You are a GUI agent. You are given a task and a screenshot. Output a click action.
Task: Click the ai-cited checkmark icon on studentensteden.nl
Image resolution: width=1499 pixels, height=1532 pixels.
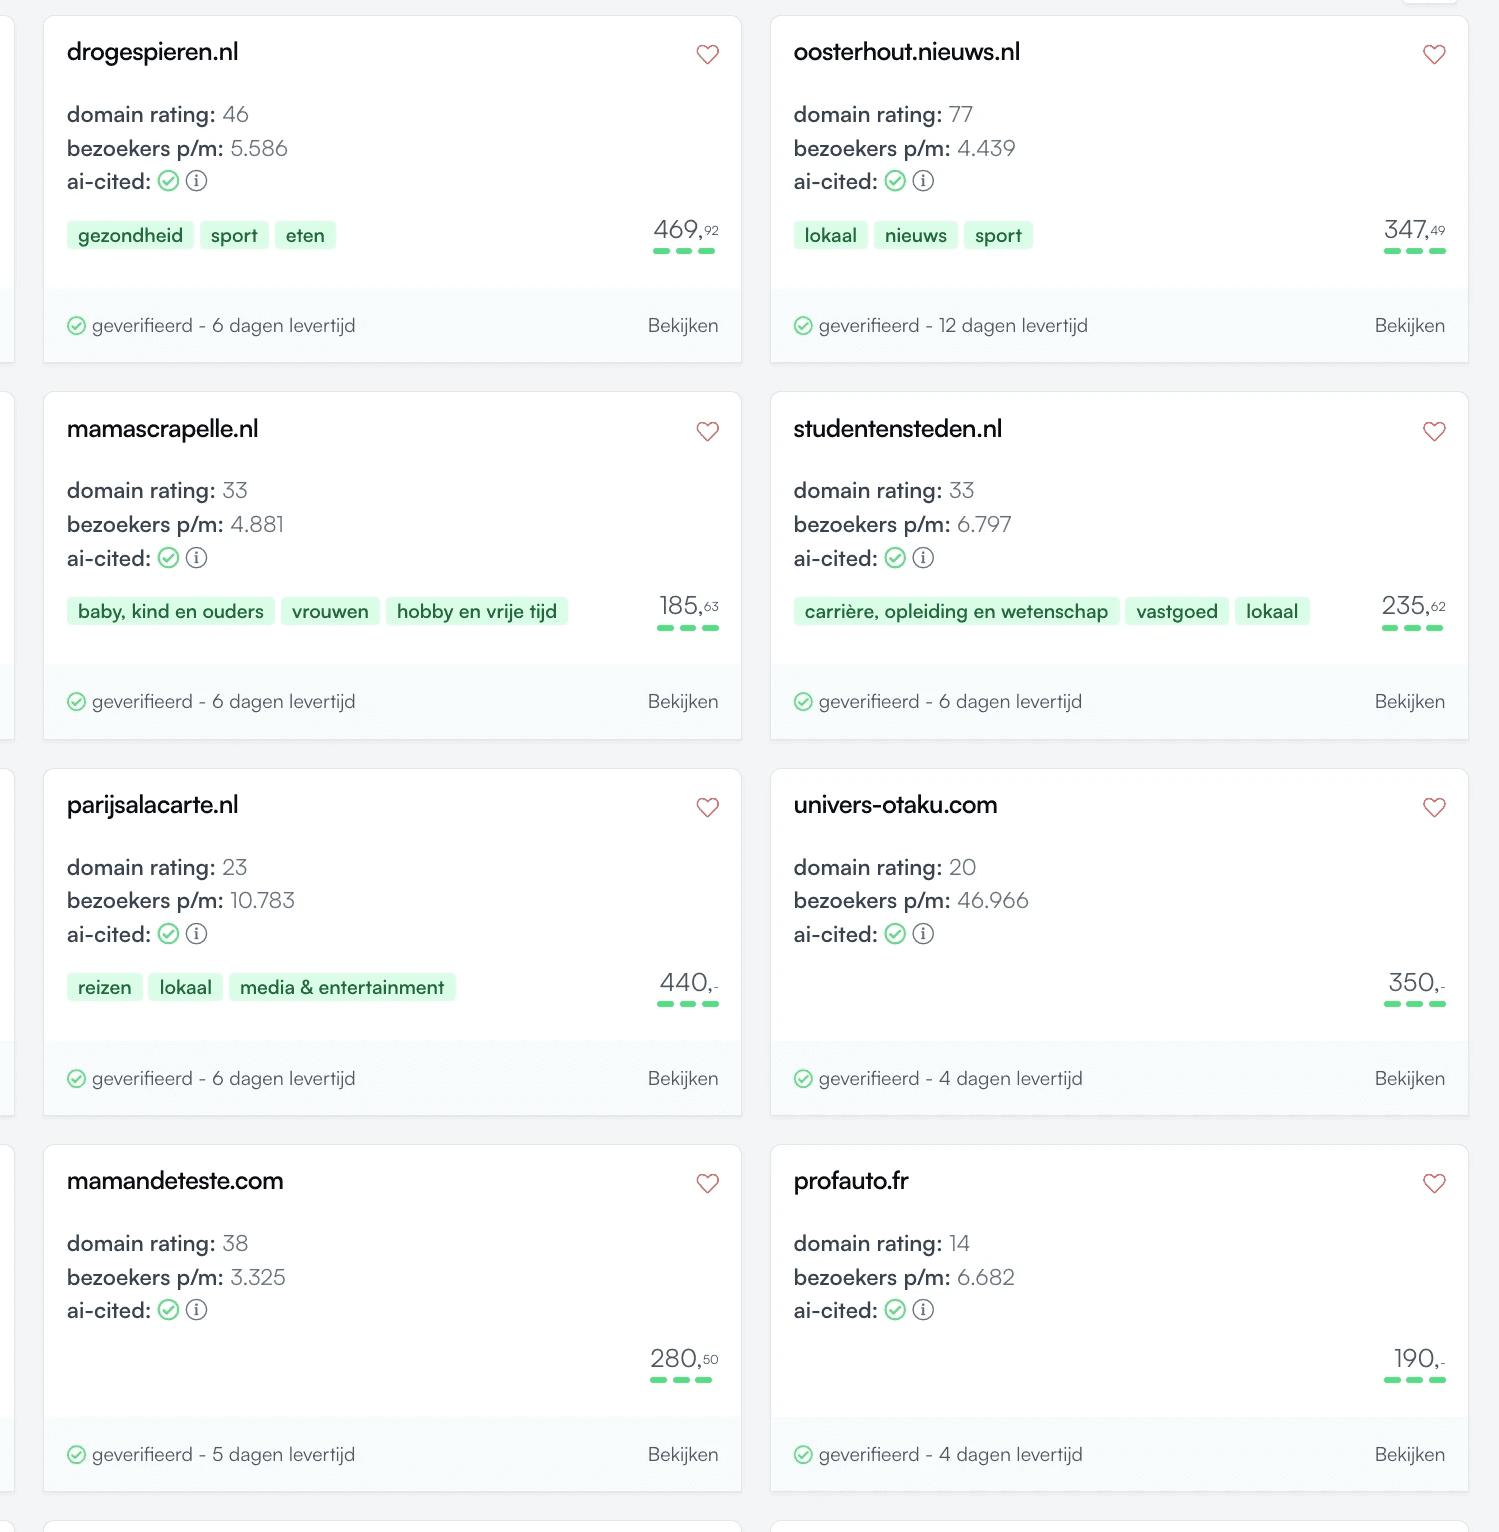tap(895, 558)
